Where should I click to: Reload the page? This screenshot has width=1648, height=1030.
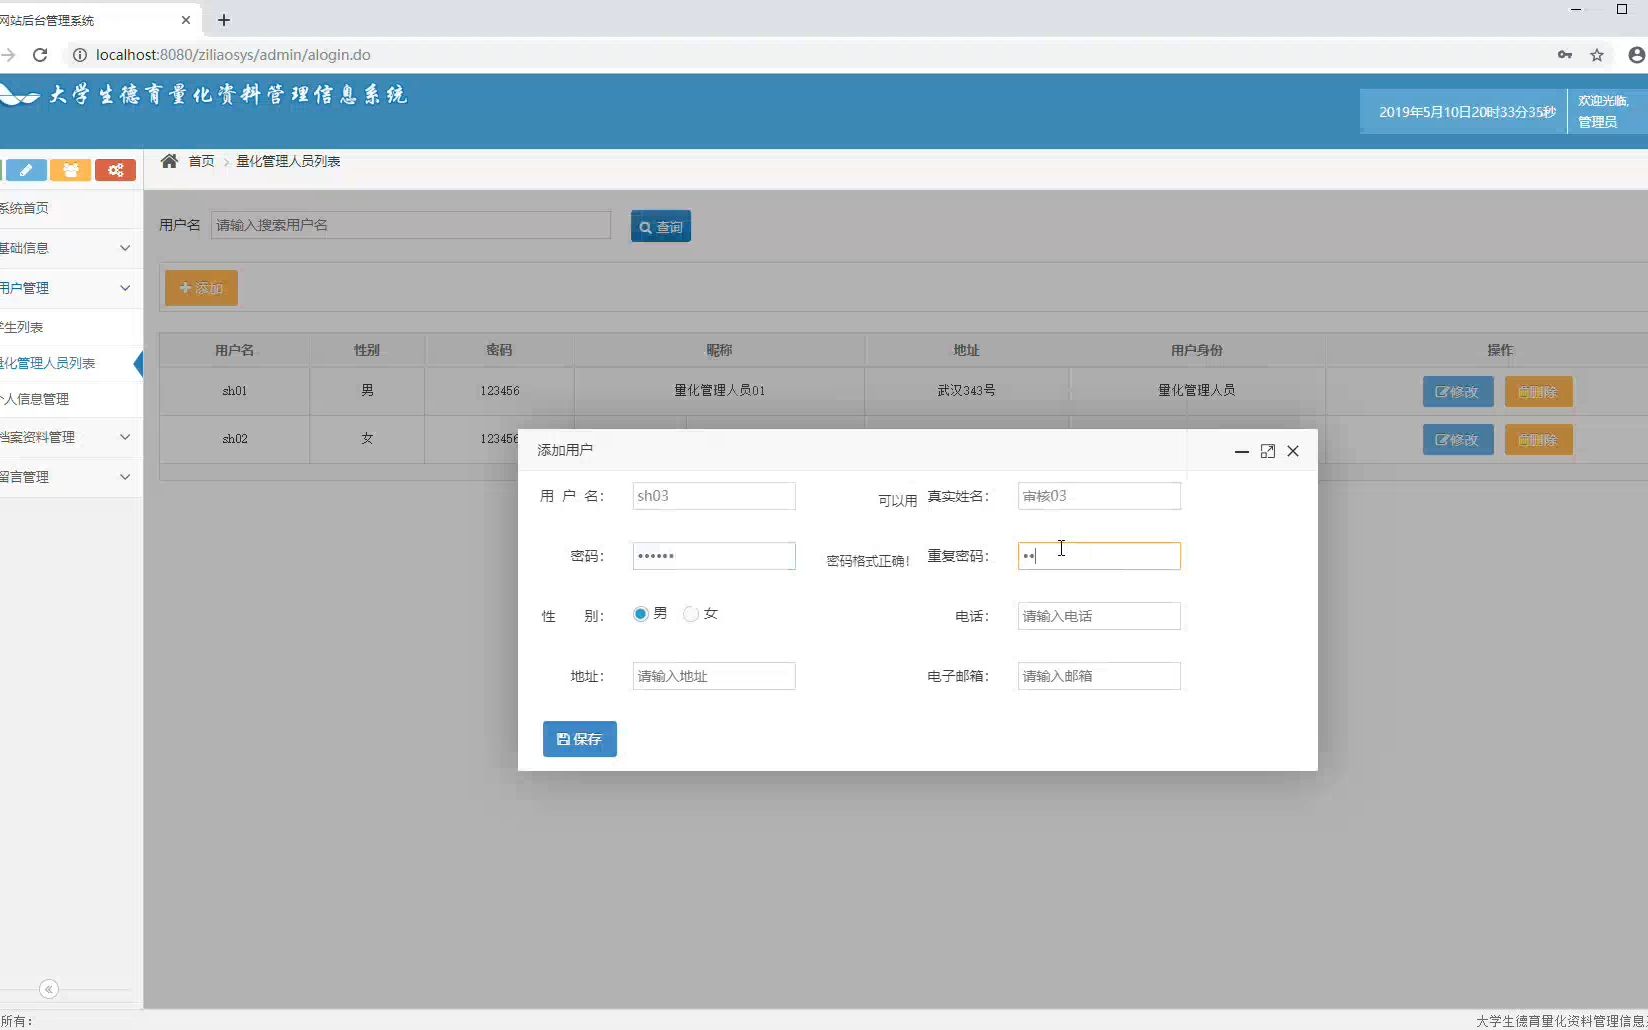click(40, 55)
